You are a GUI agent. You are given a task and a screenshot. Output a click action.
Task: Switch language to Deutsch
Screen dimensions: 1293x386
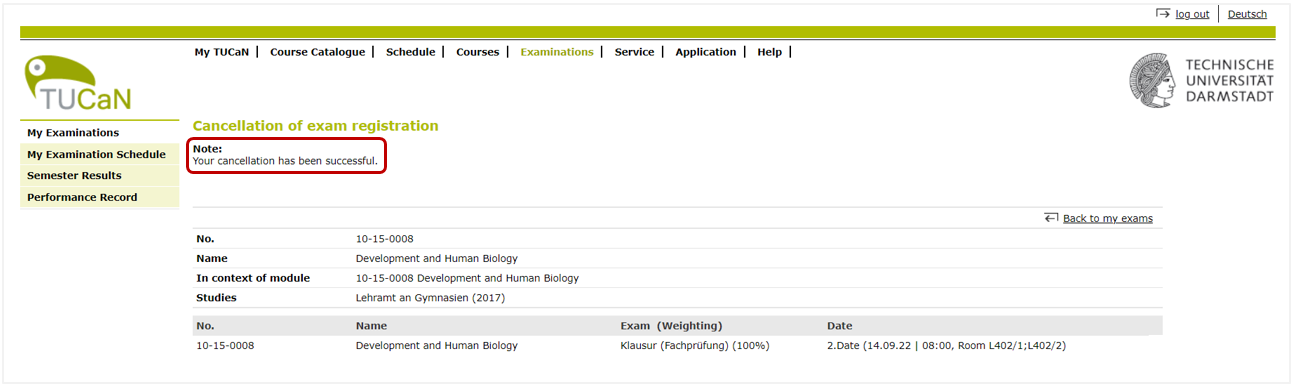[1247, 14]
